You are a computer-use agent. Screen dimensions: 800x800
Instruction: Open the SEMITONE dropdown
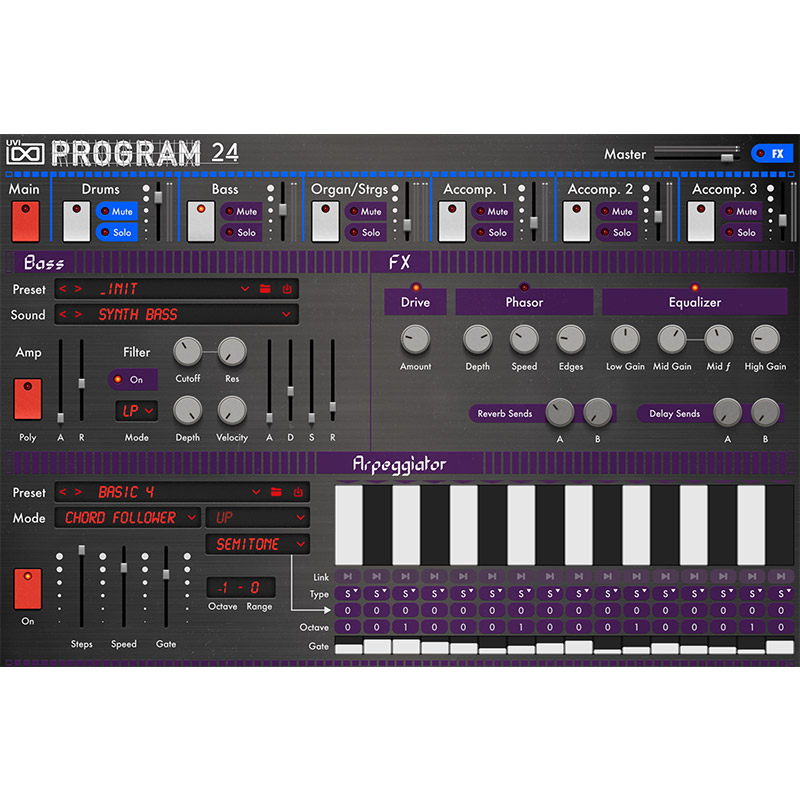point(258,544)
